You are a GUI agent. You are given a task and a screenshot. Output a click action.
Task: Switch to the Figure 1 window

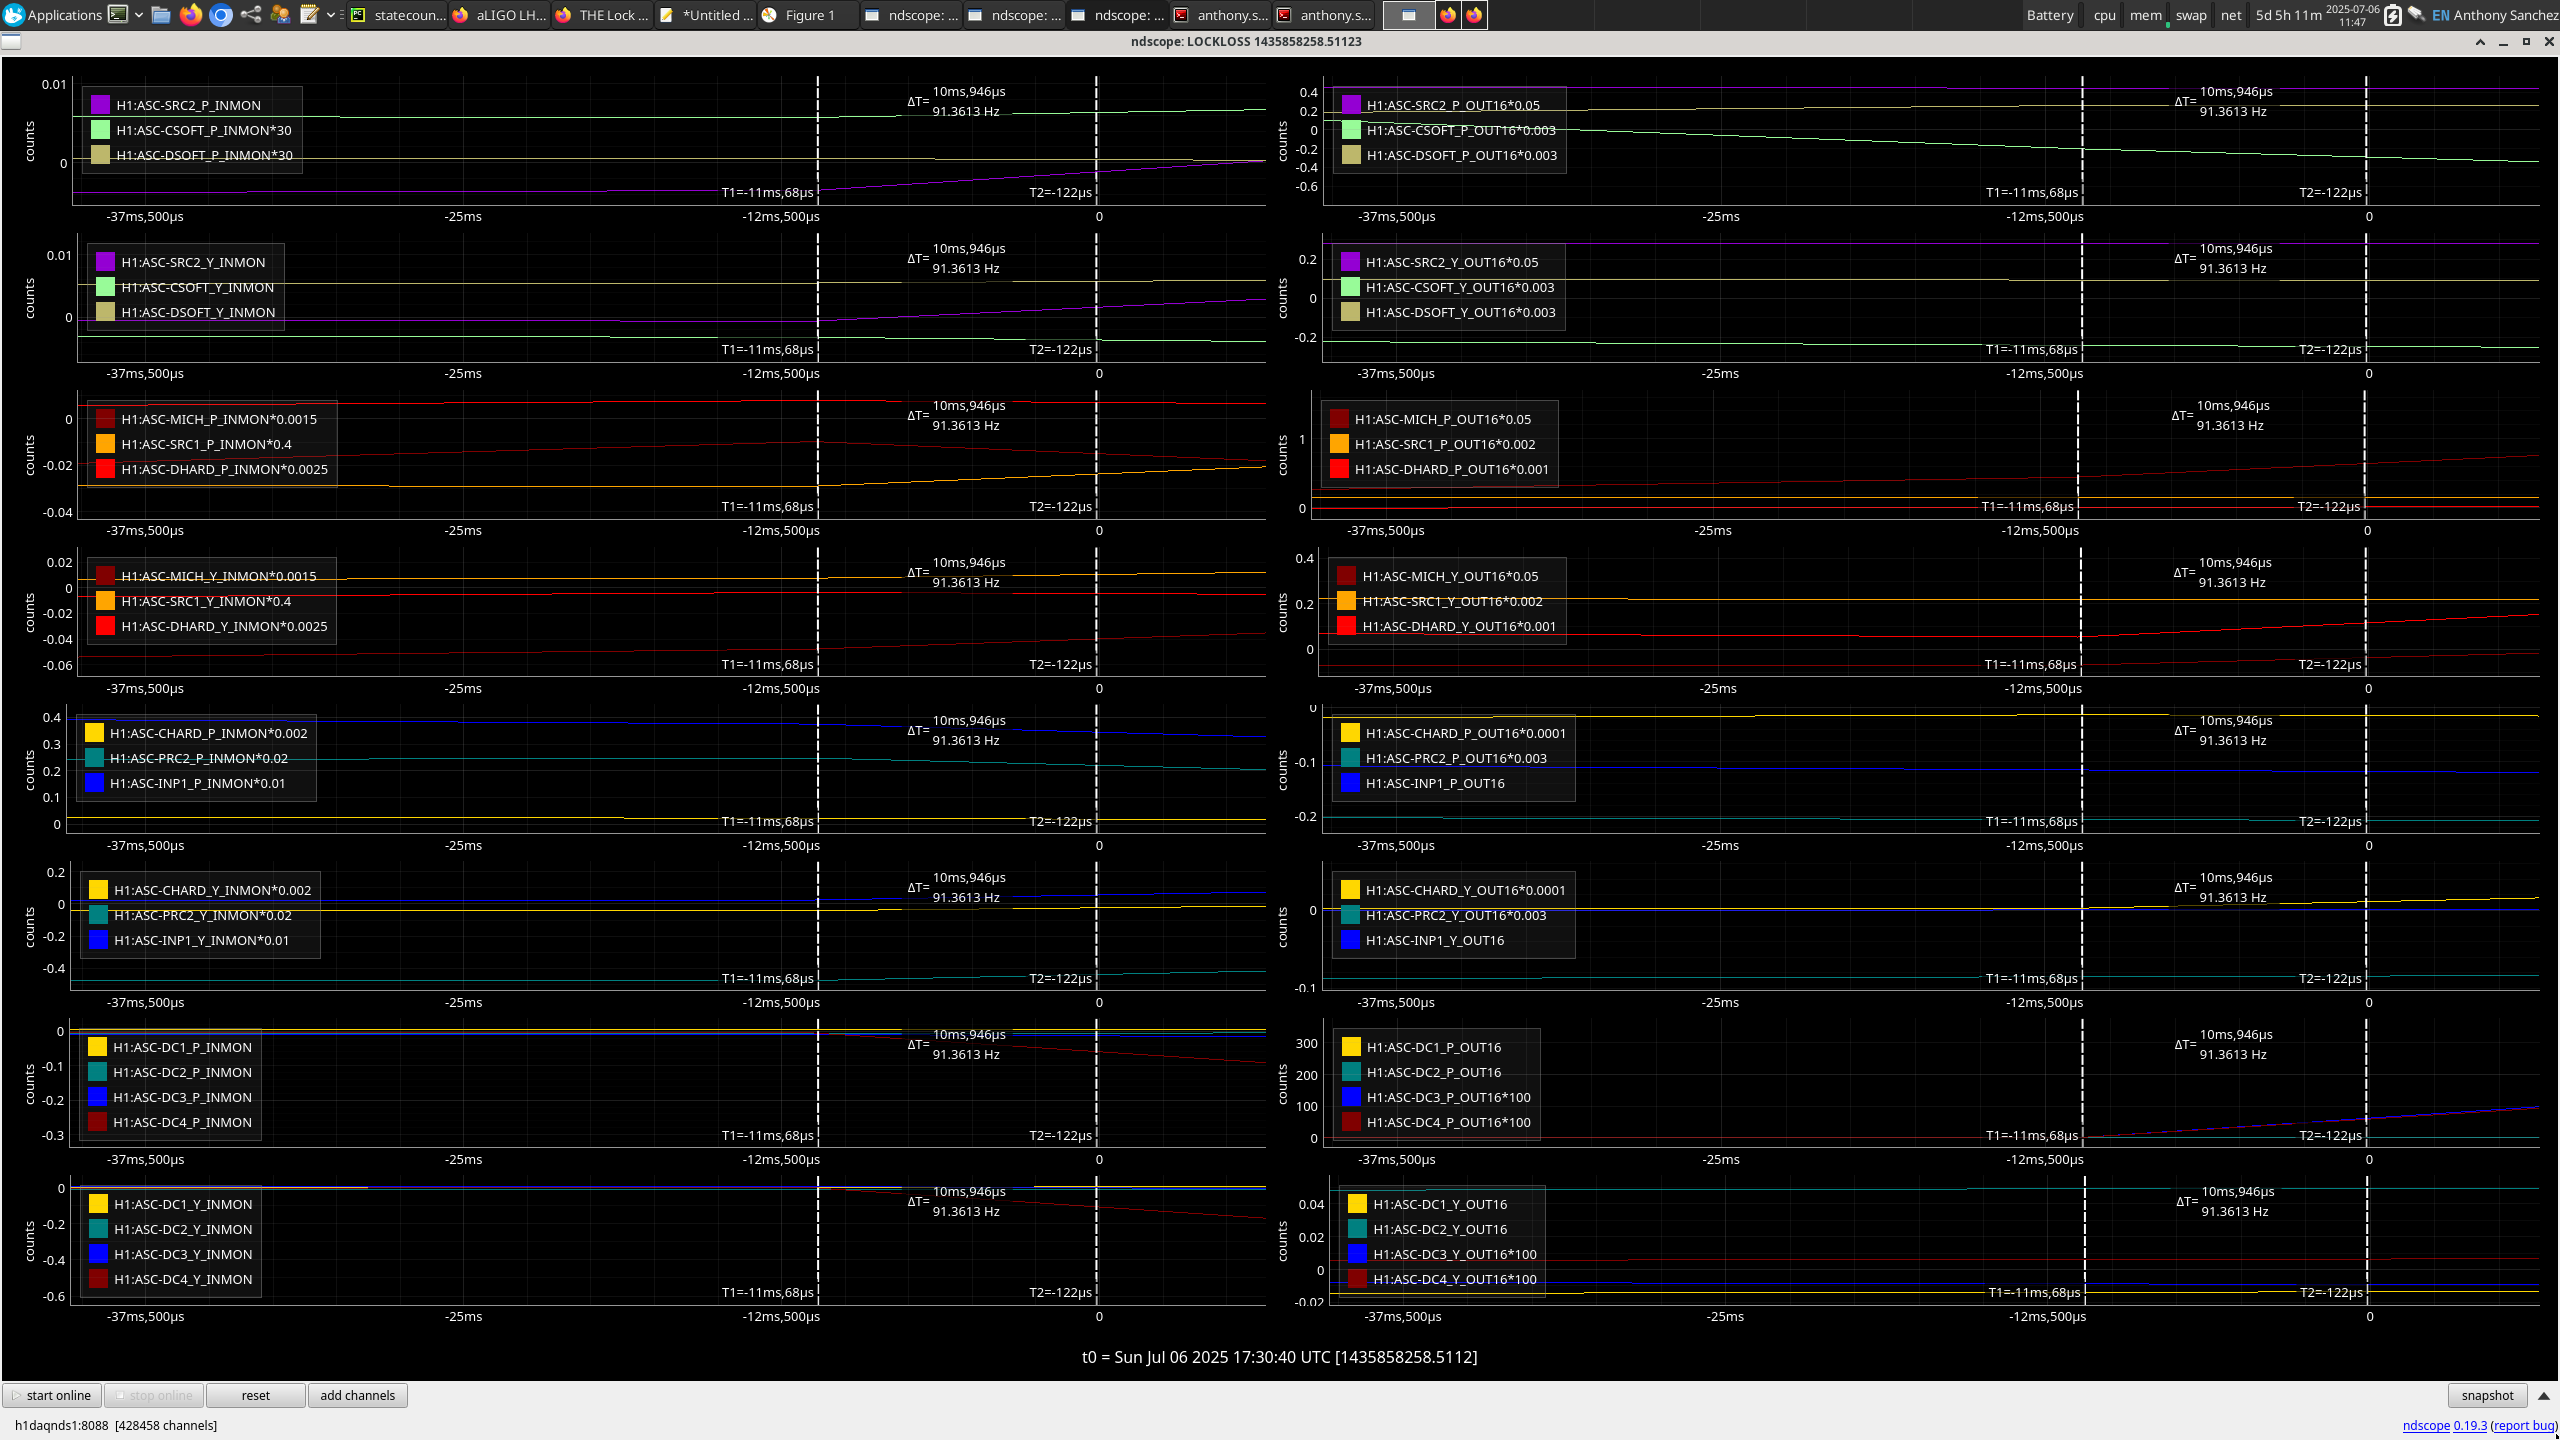point(808,15)
